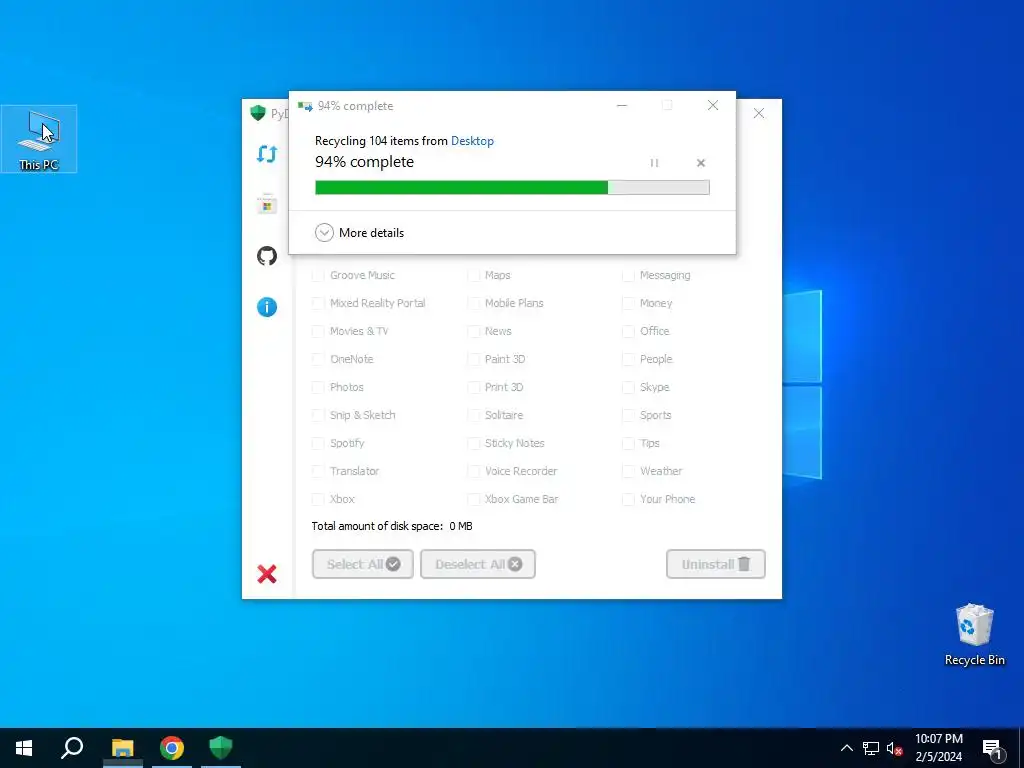Expand More details in progress dialog
The height and width of the screenshot is (768, 1024).
pos(359,232)
